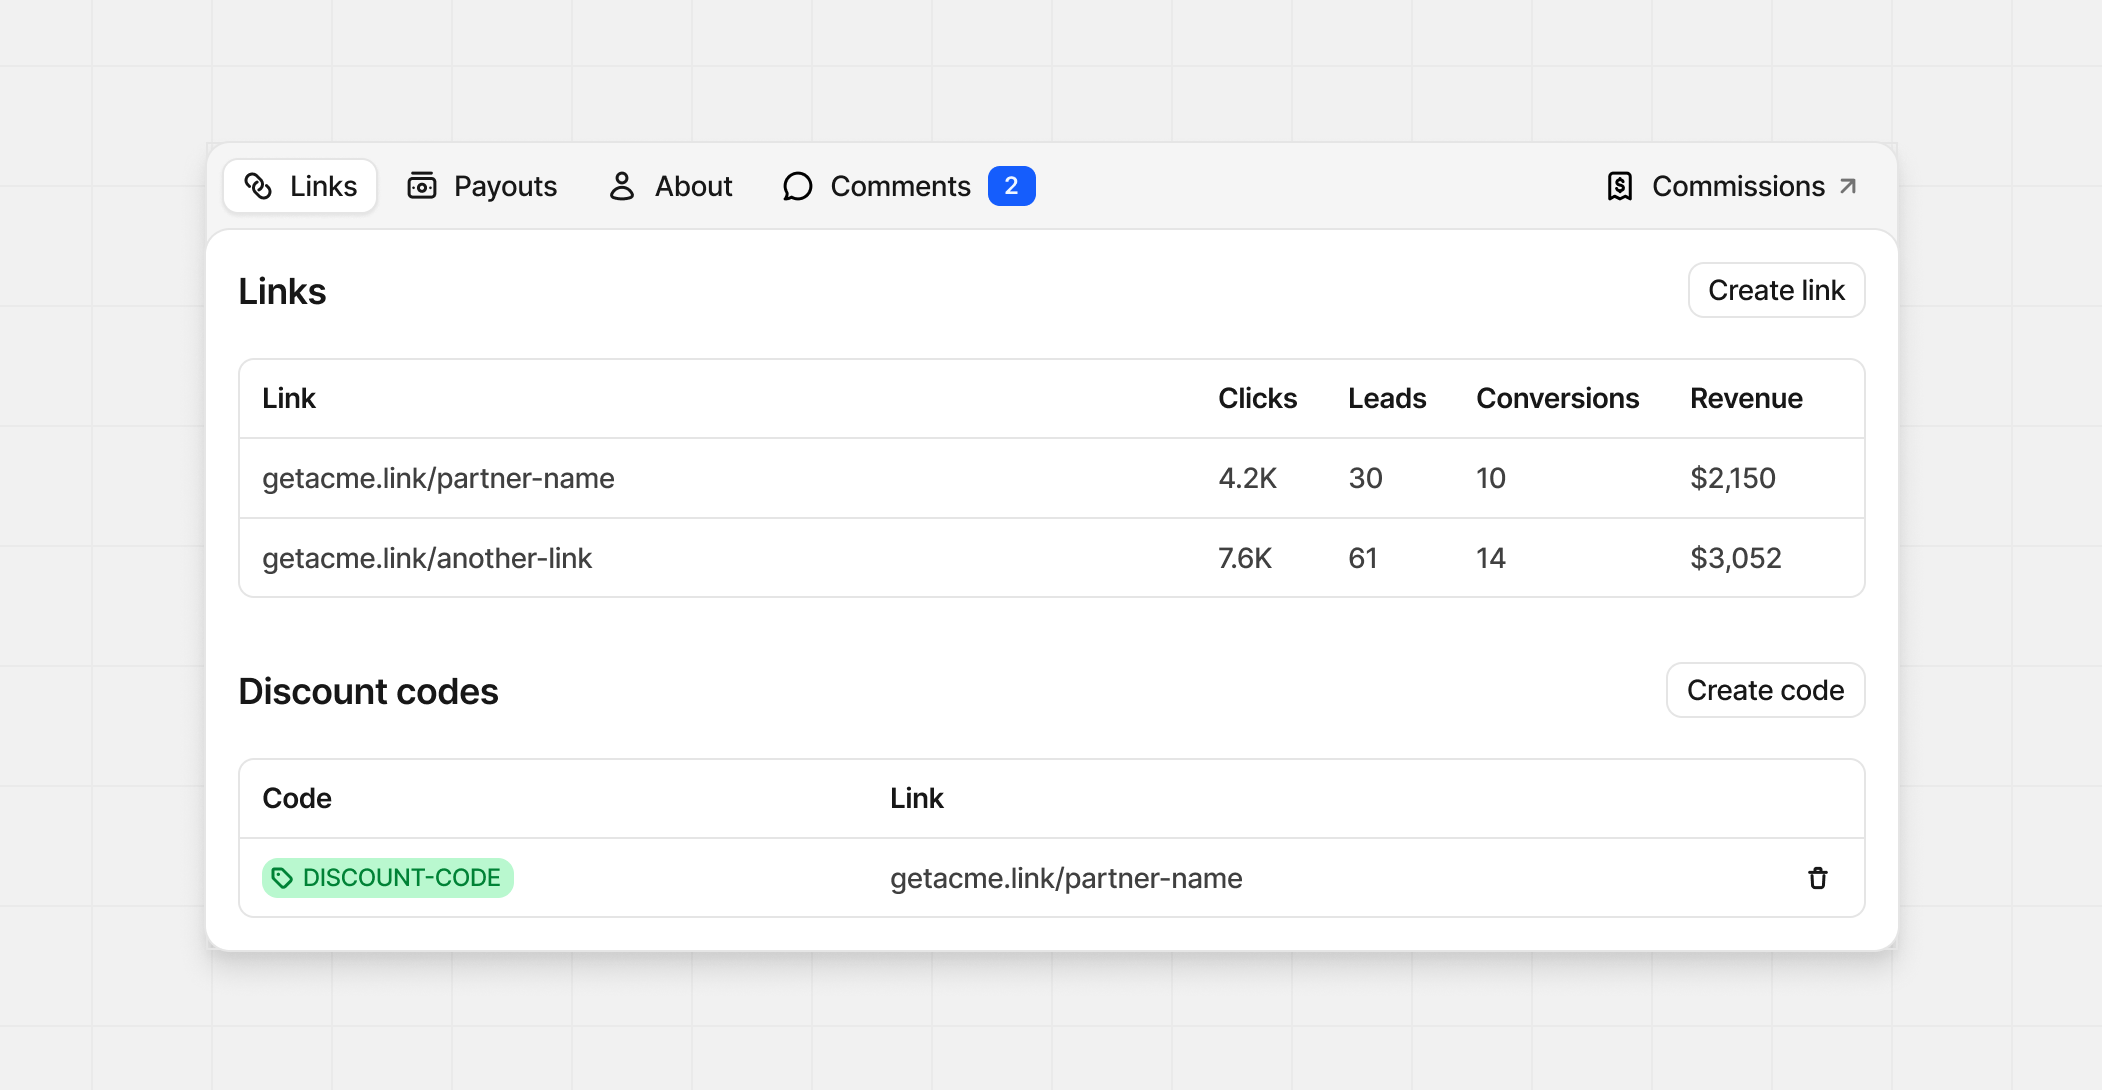Click the Commissions receipt icon
Screen dimensions: 2102x1090
pyautogui.click(x=1620, y=186)
